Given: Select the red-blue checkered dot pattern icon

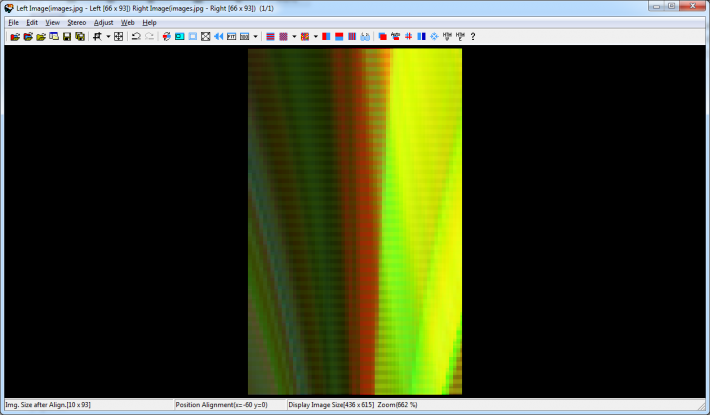Looking at the screenshot, I should coord(283,37).
